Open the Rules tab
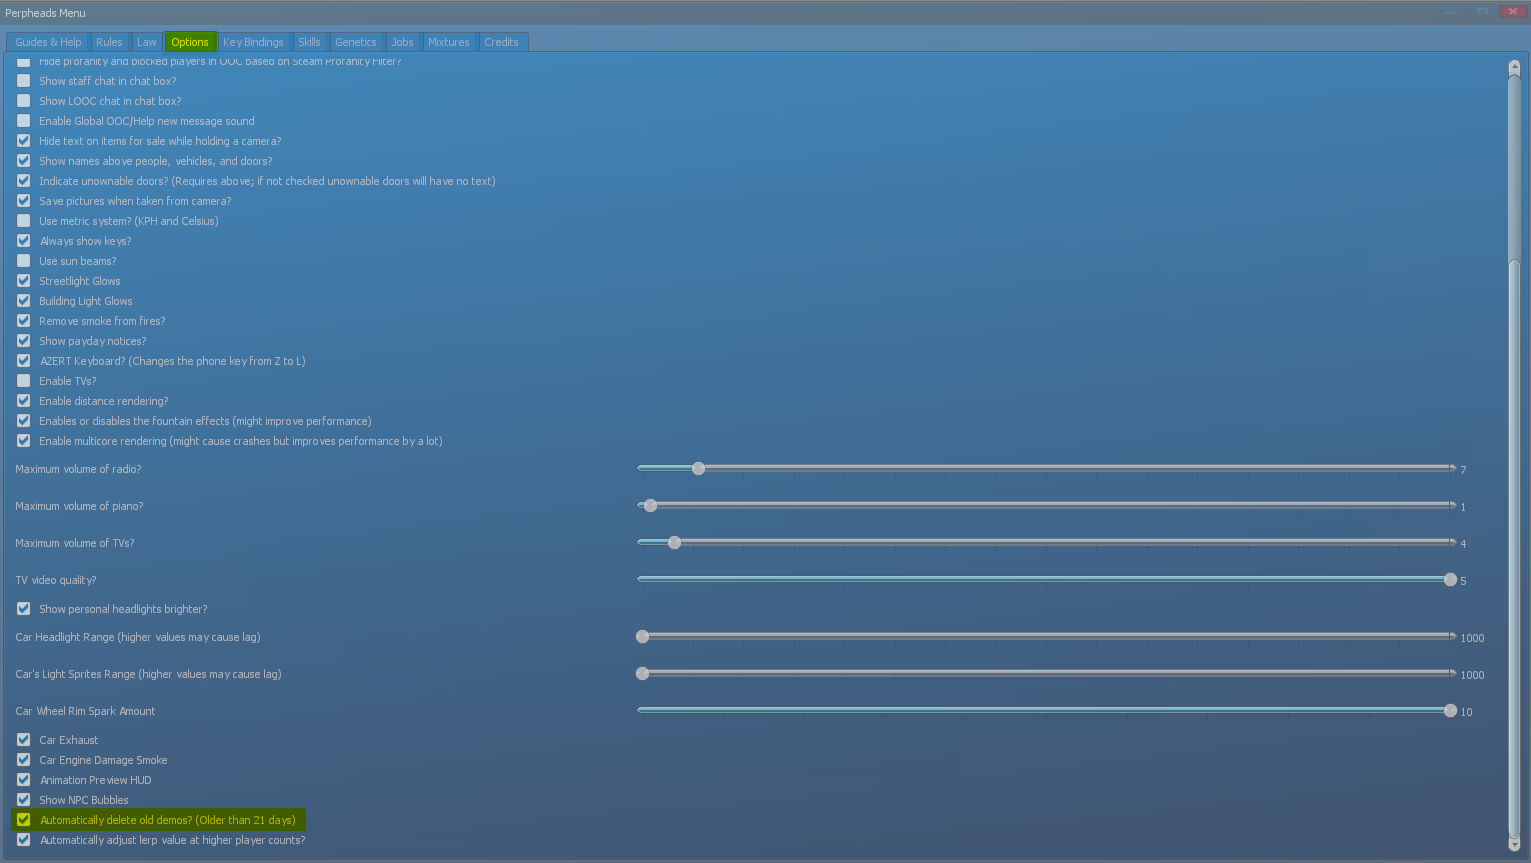Image resolution: width=1531 pixels, height=863 pixels. [110, 42]
